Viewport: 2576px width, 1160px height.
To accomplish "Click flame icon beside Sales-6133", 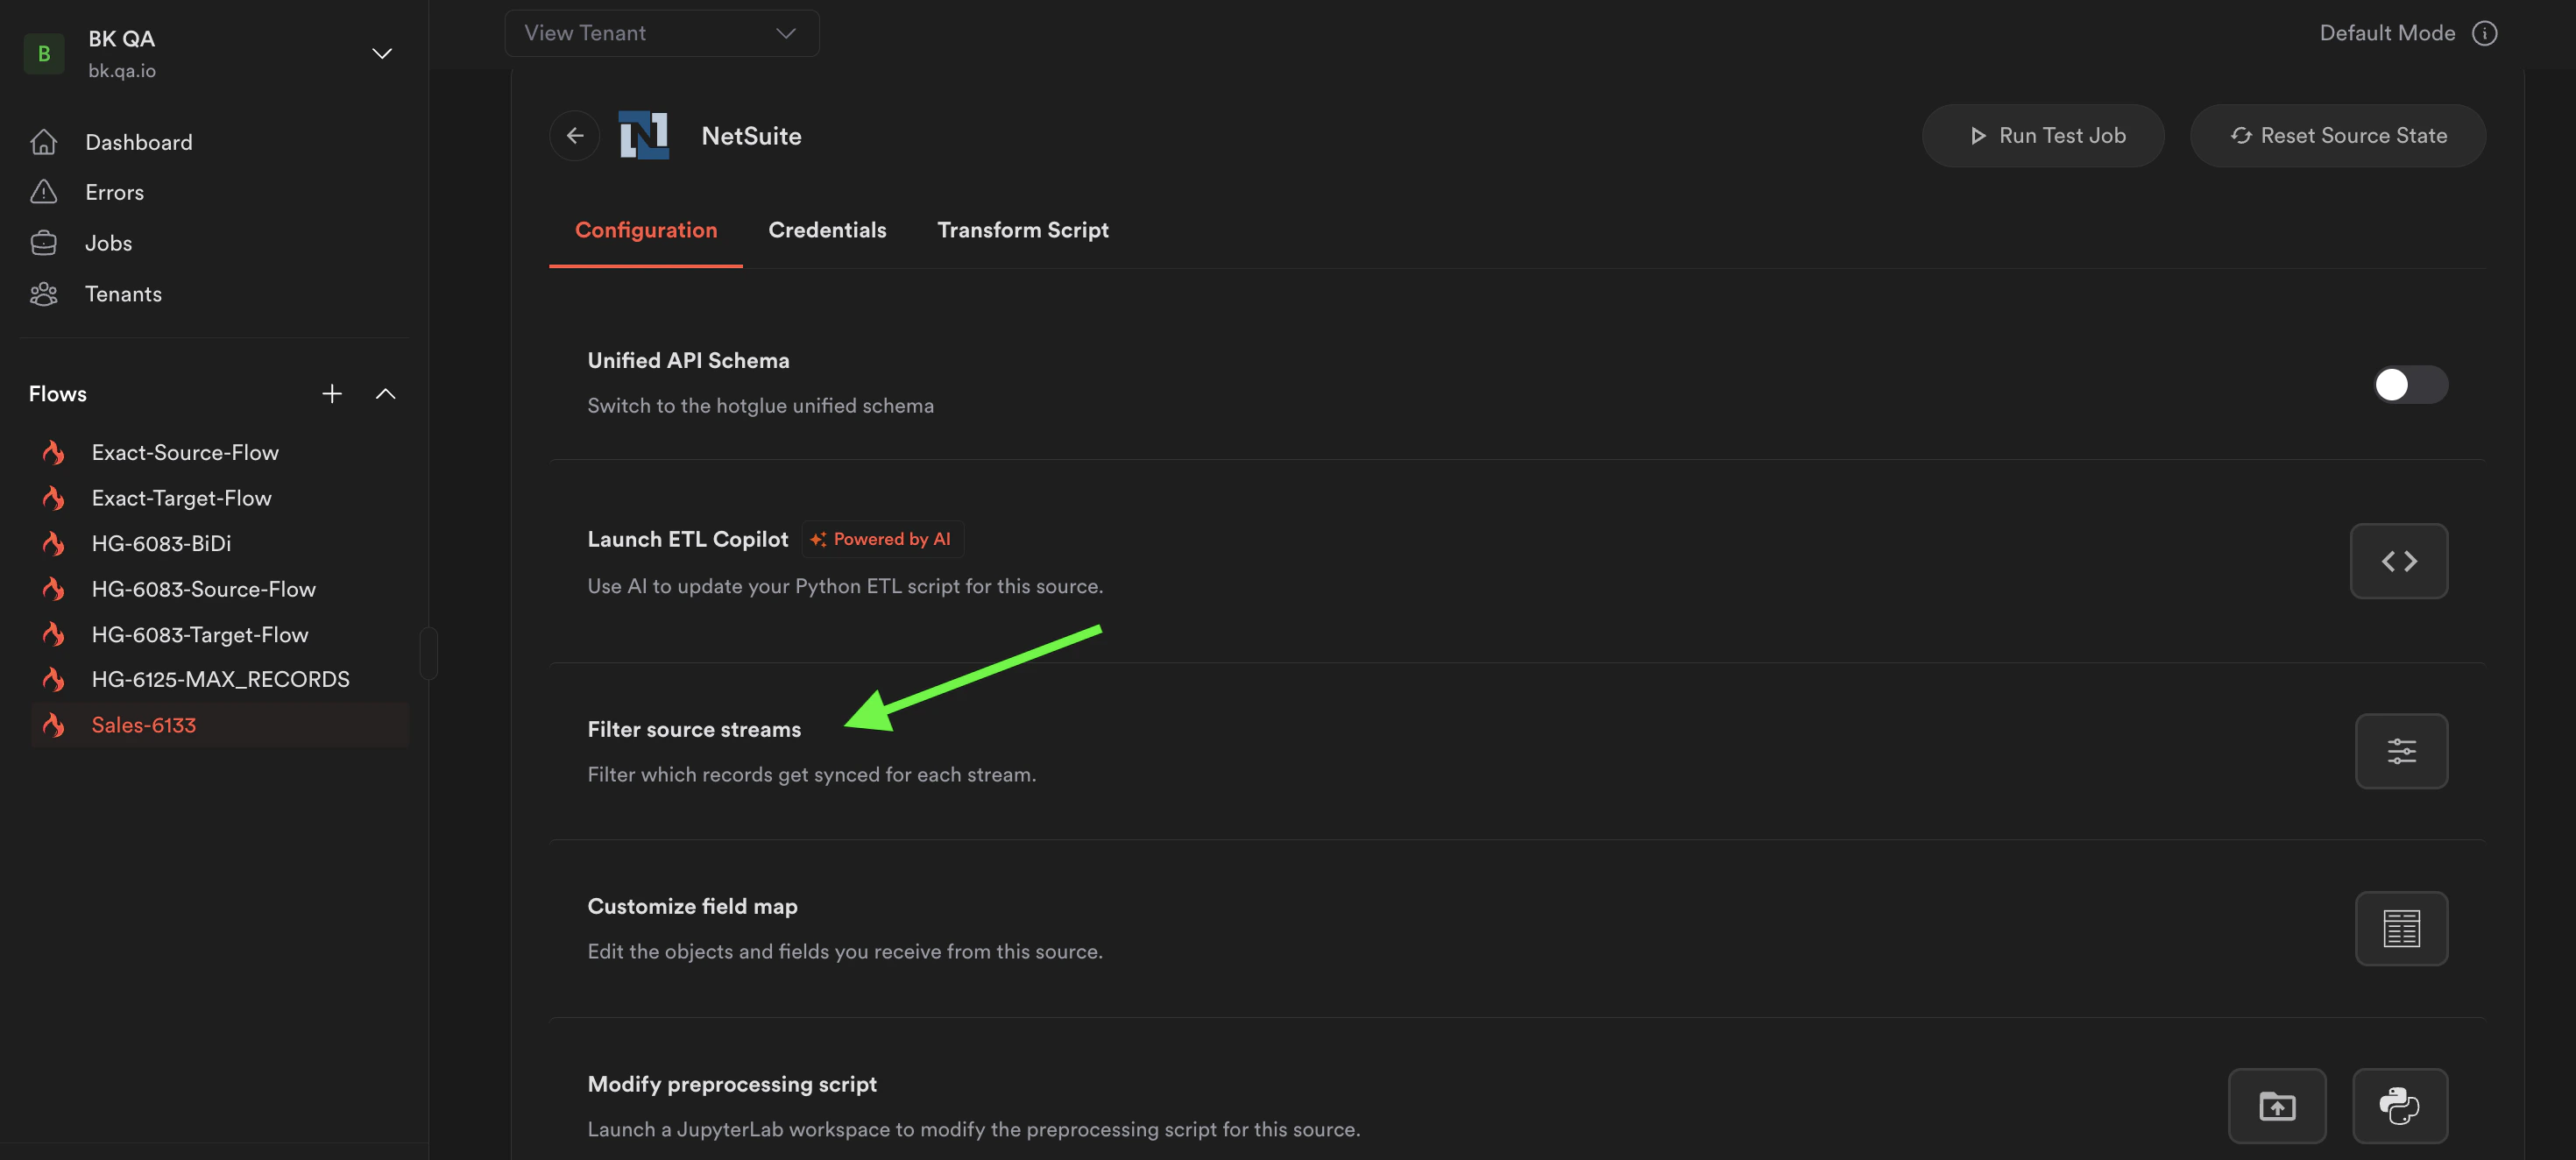I will pyautogui.click(x=54, y=725).
